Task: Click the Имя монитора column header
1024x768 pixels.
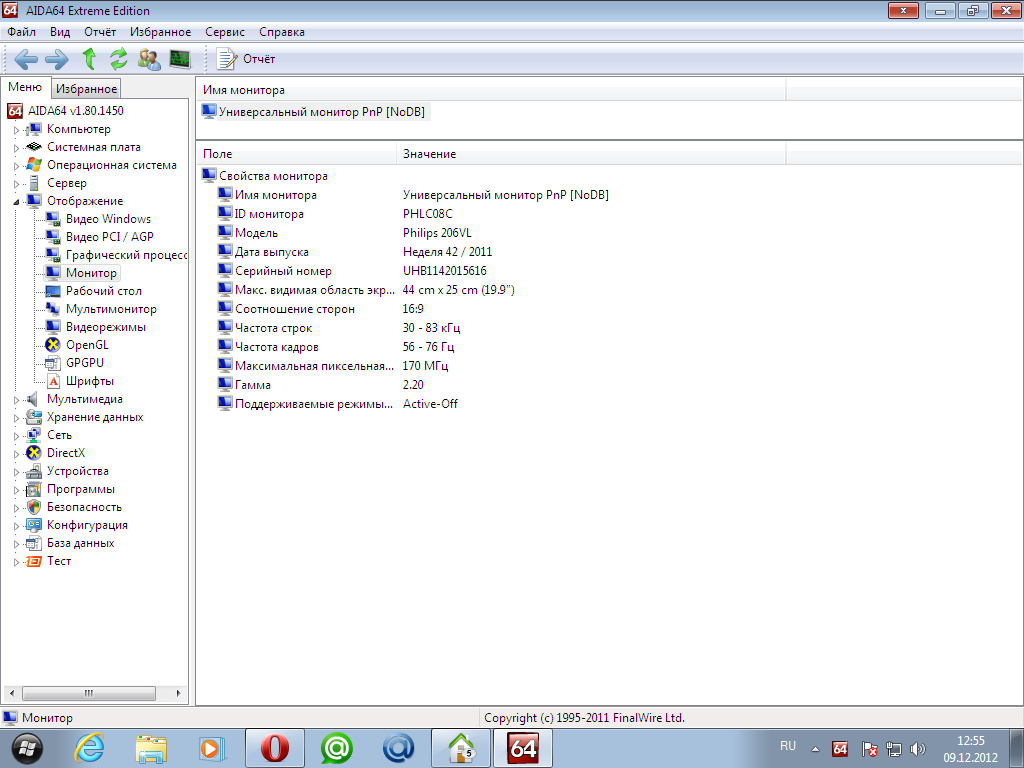Action: 491,90
